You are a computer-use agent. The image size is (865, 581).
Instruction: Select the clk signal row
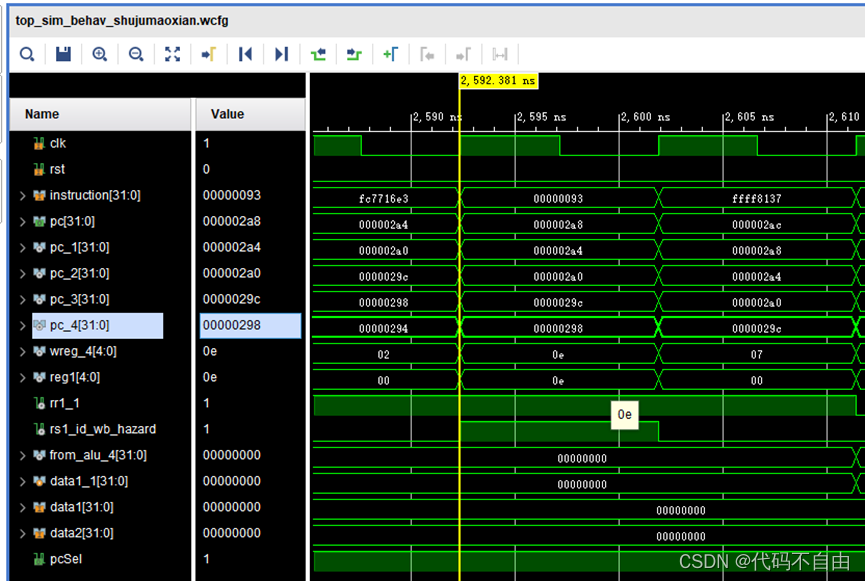(57, 144)
